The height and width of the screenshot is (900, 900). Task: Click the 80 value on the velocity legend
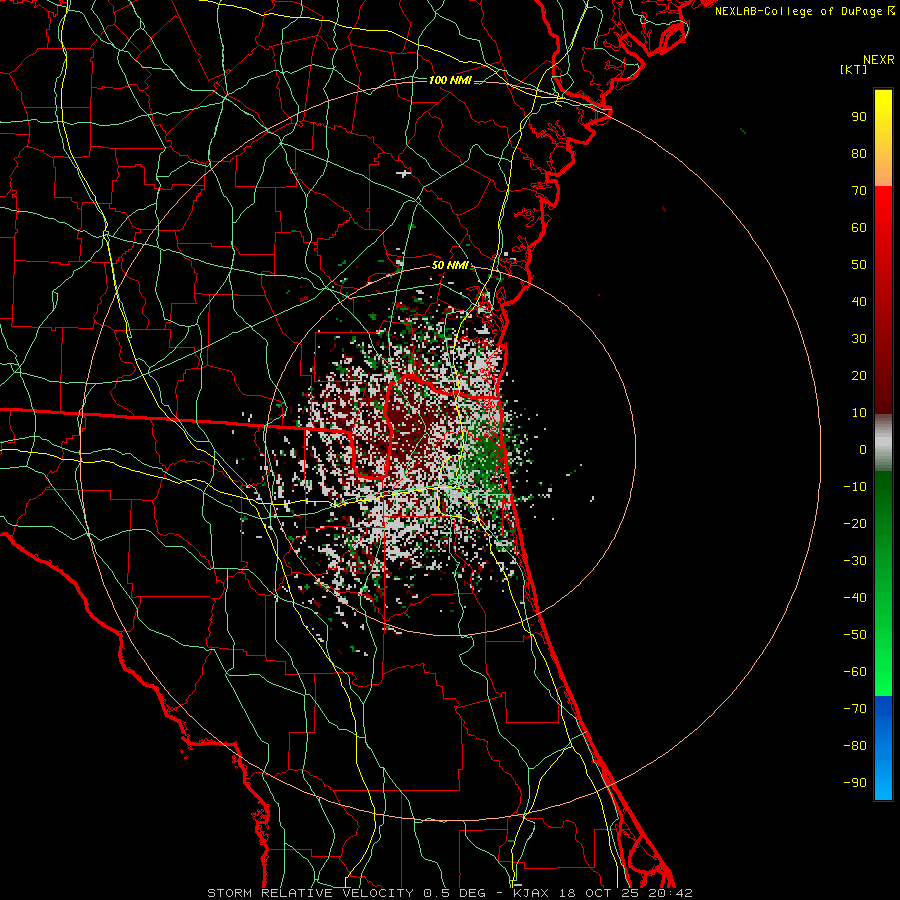point(859,154)
